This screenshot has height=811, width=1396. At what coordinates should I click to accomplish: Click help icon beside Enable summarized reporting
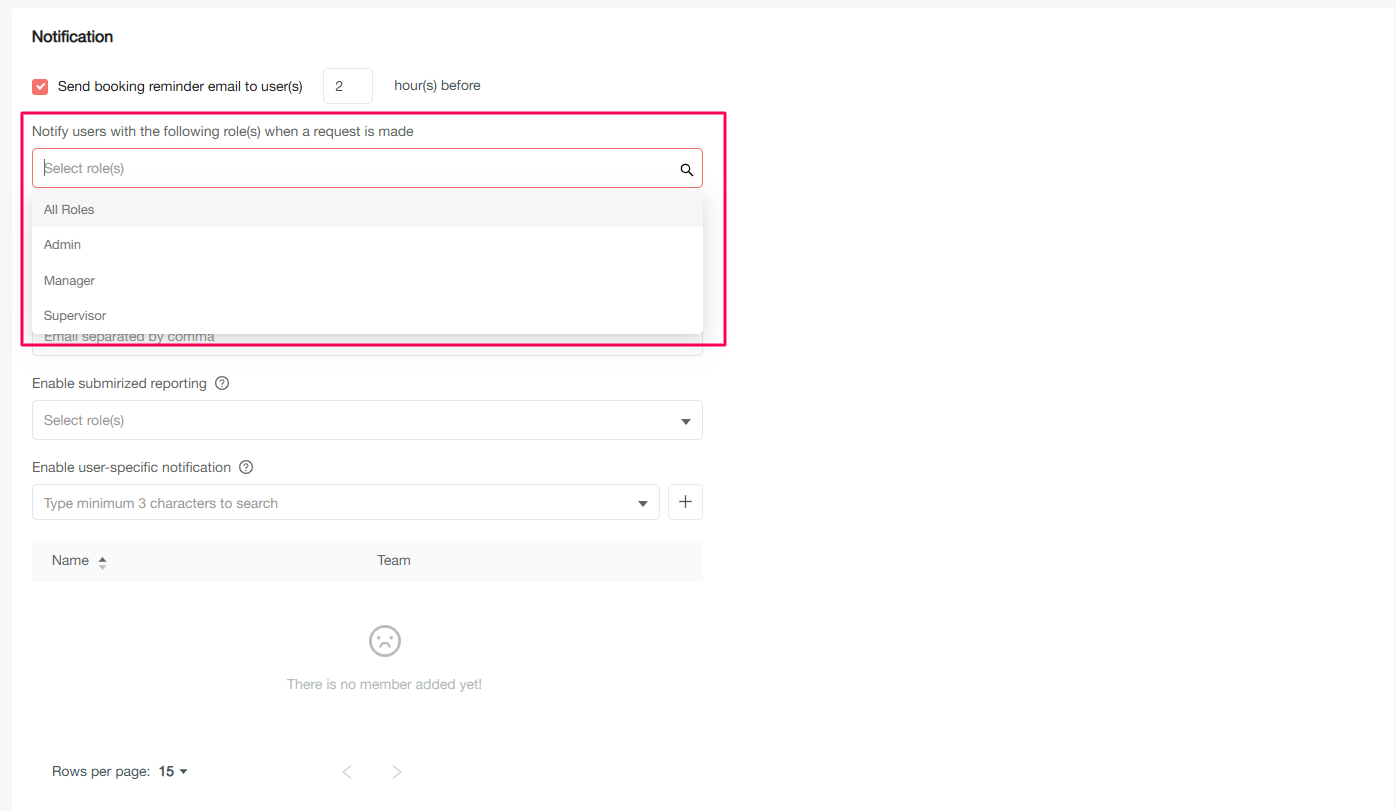pos(222,383)
